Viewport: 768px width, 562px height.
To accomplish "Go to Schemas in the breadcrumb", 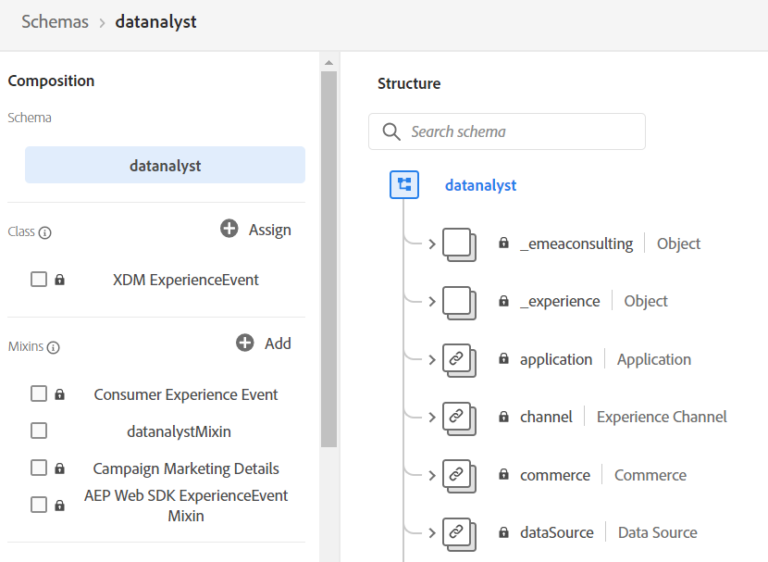I will pos(55,21).
